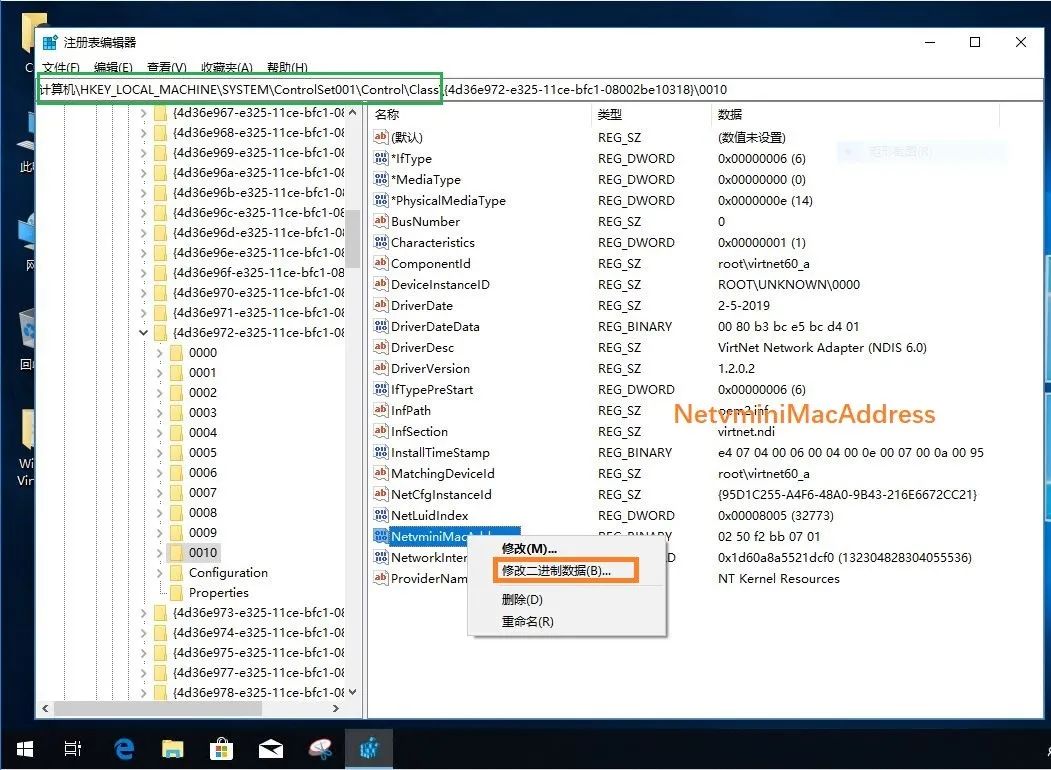Open the Mail app from the taskbar

tap(271, 749)
